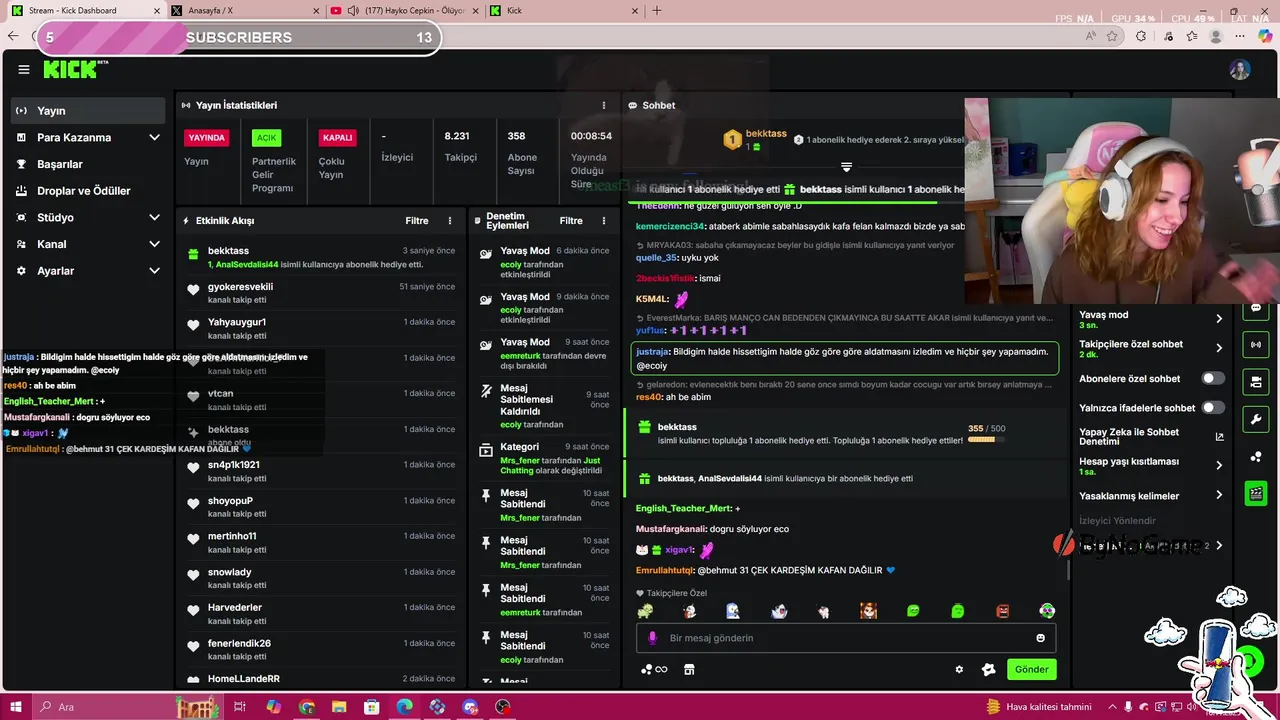Open the emoji picker in the message box

(x=1041, y=638)
